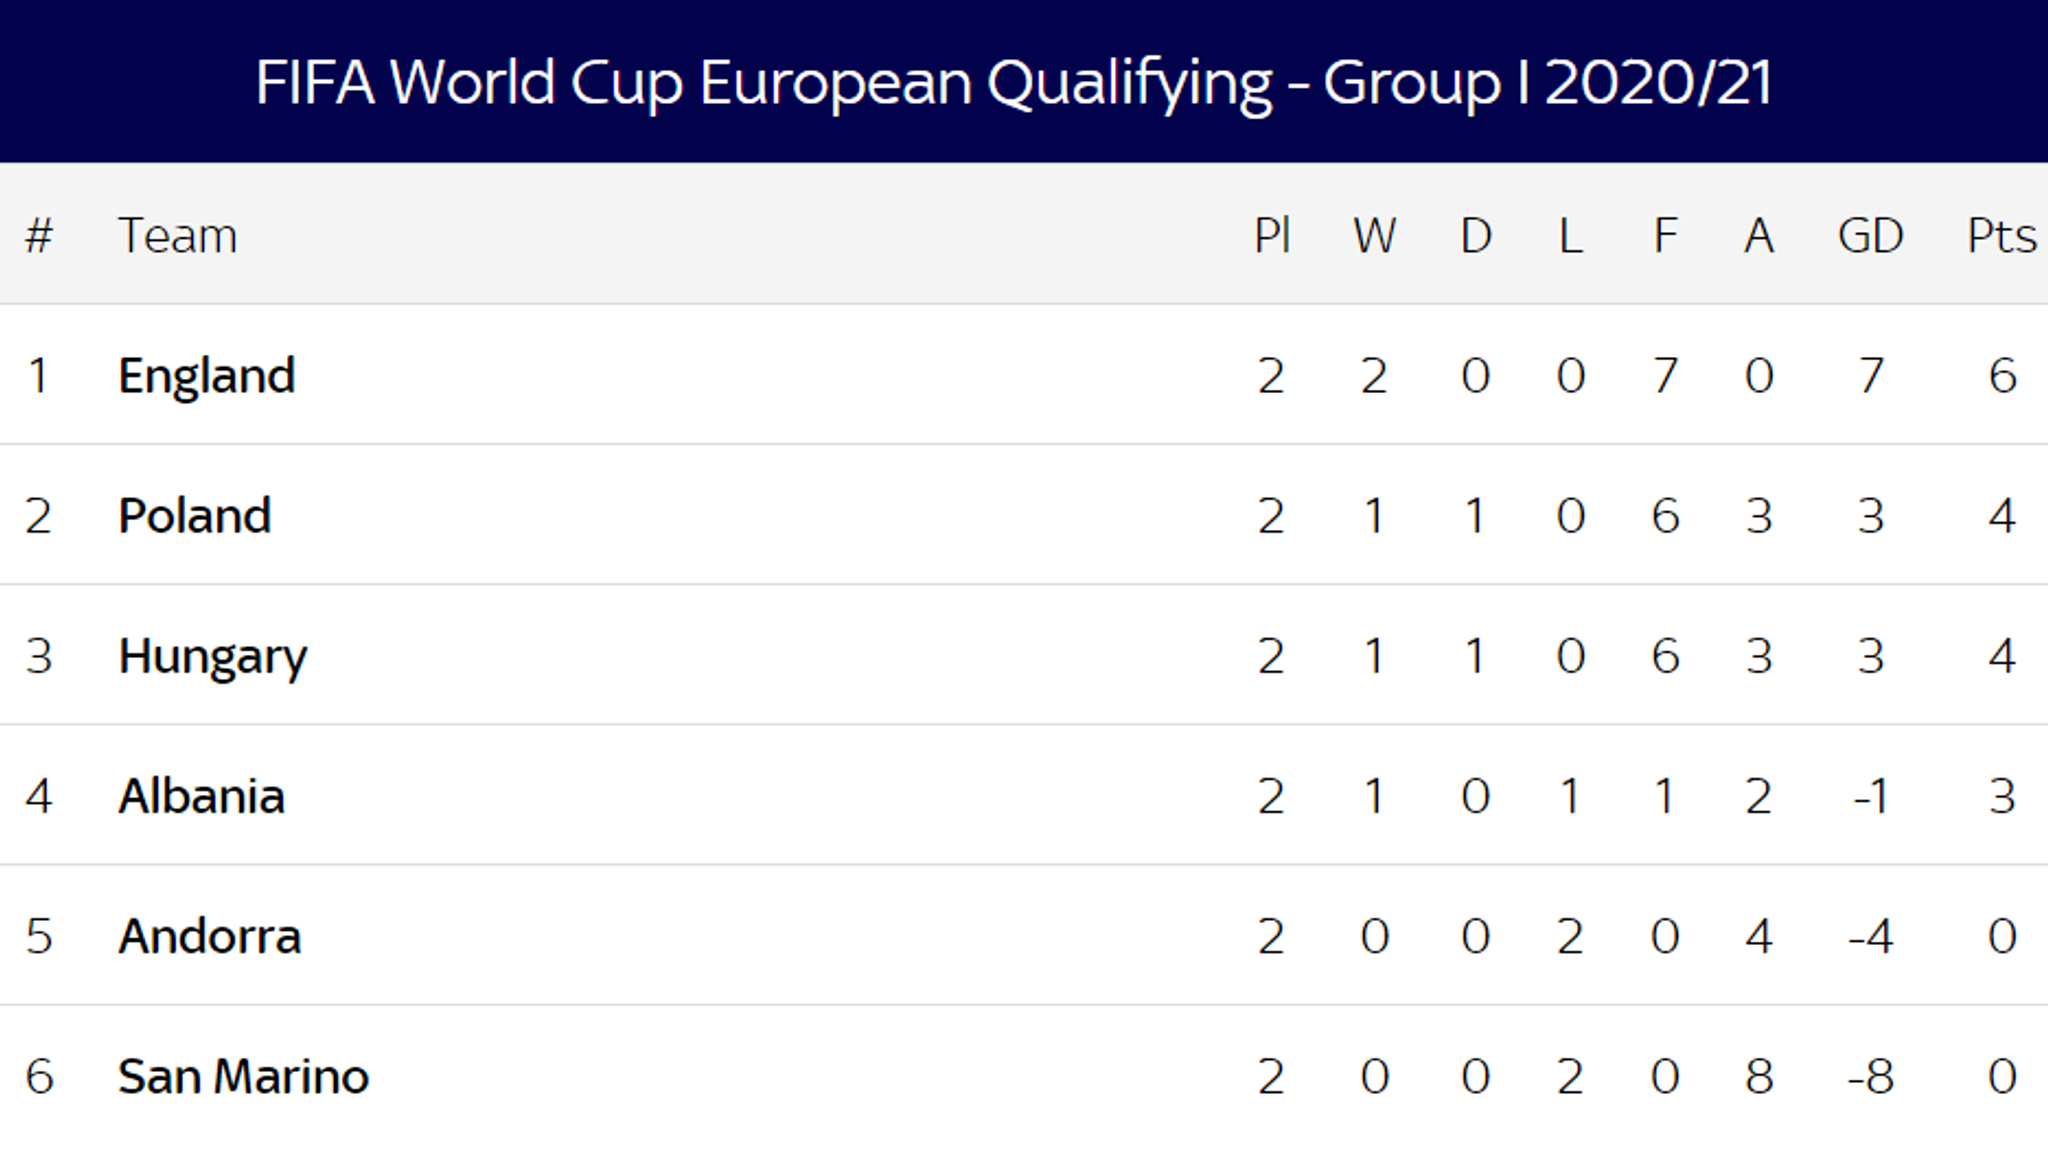The image size is (2048, 1152).
Task: Select the L column header
Action: click(1570, 237)
